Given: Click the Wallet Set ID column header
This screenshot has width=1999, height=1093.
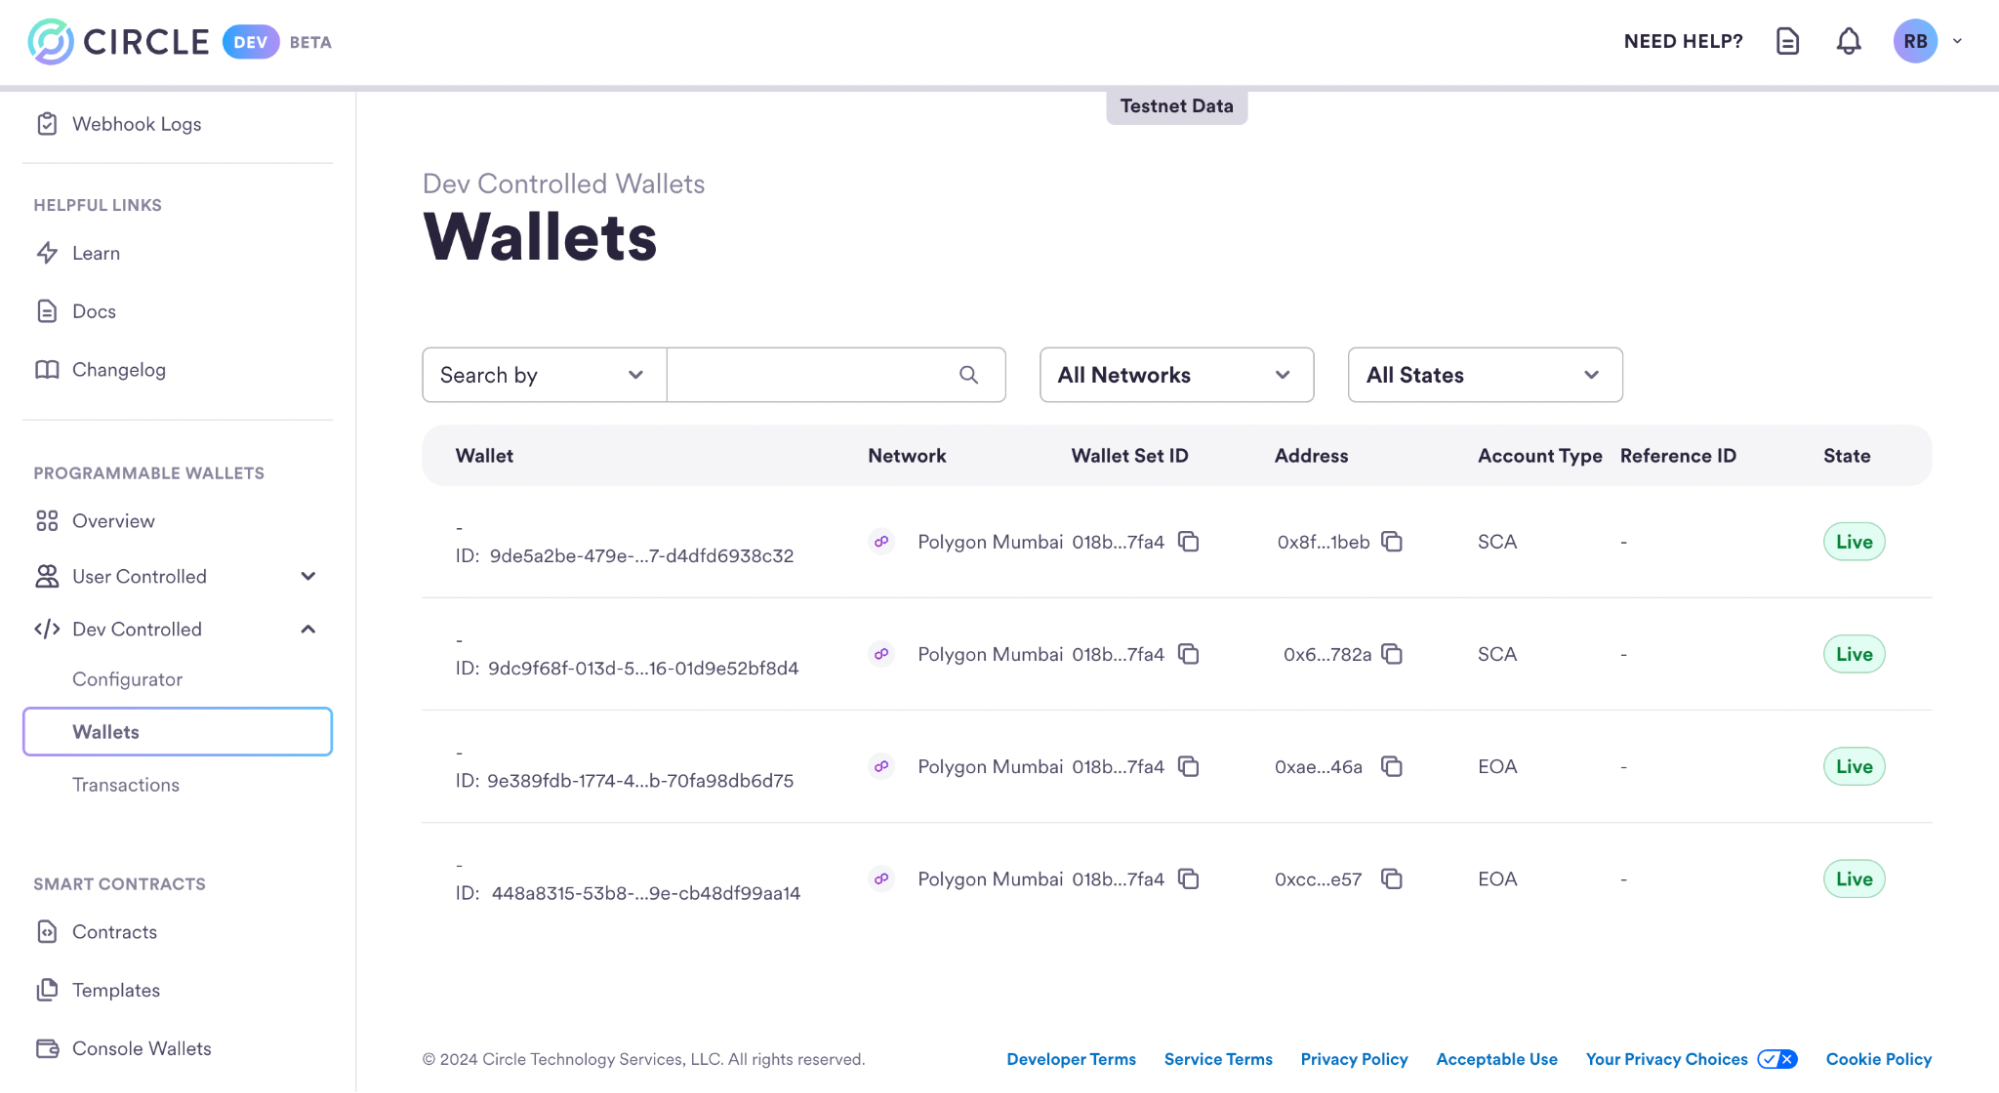Looking at the screenshot, I should (x=1129, y=456).
